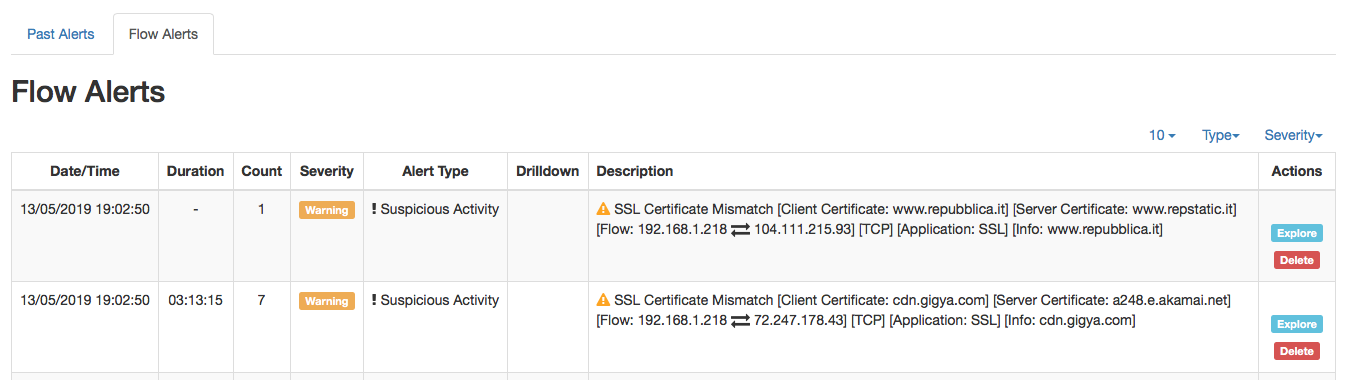Delete the www.repubblica.it alert
Viewport: 1351px width, 380px height.
(1297, 260)
